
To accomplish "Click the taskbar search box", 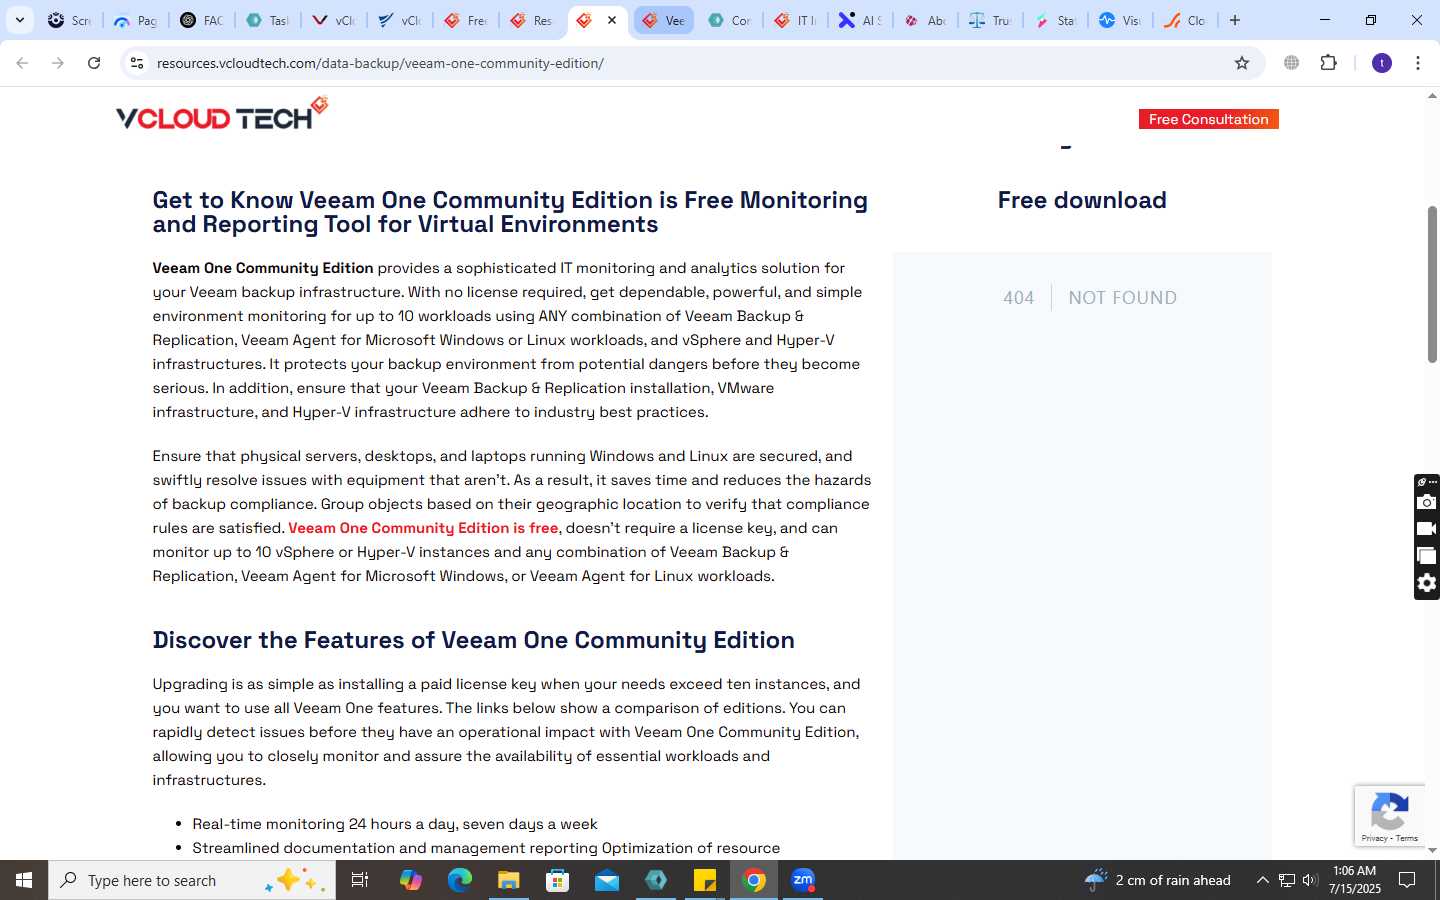I will [x=192, y=880].
